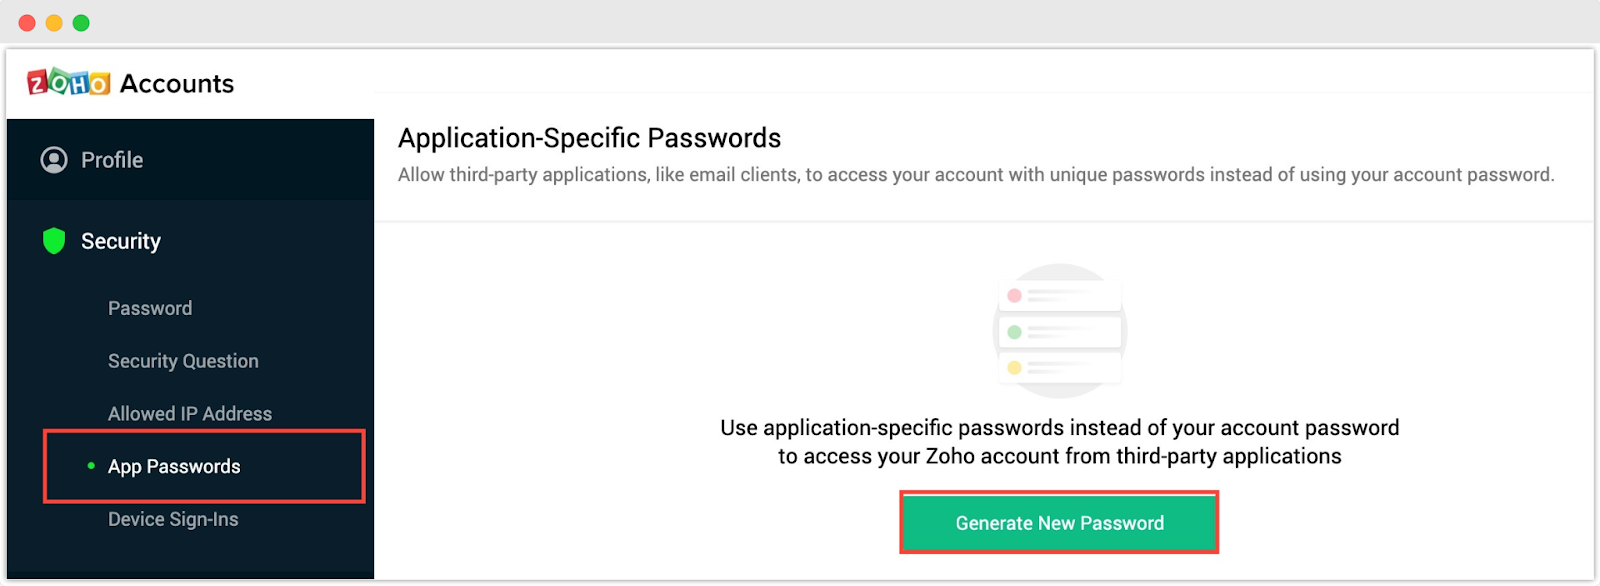
Task: Select the App Passwords sidebar item
Action: tap(174, 467)
